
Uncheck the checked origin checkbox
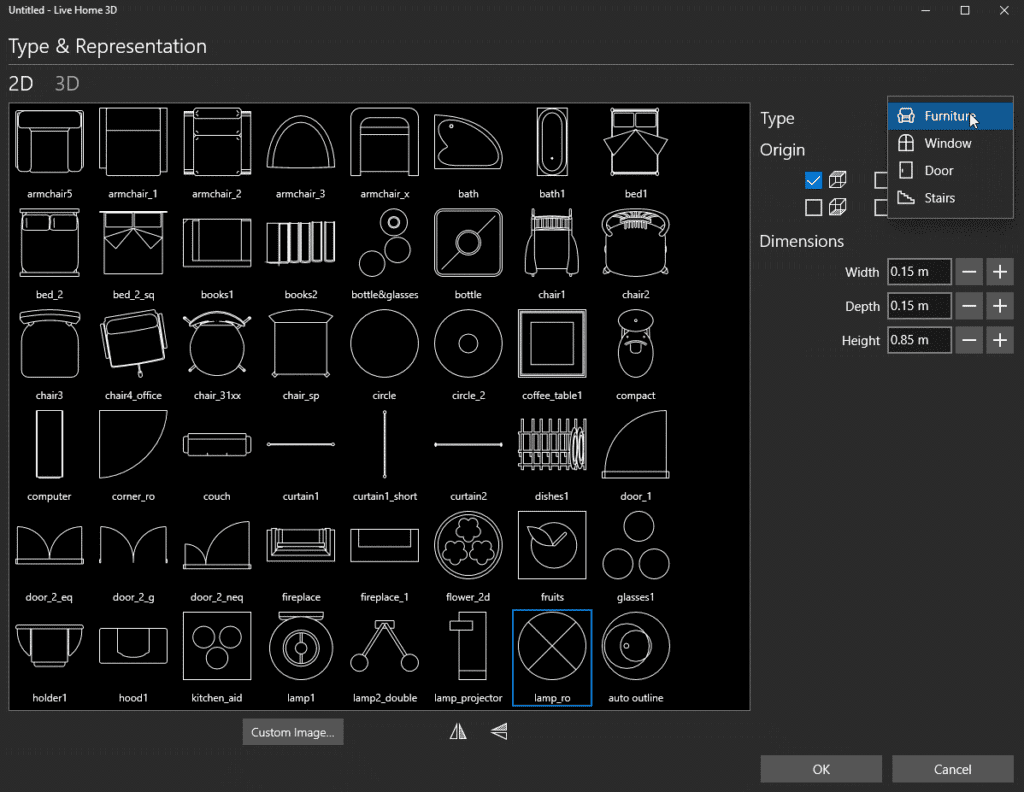coord(813,180)
